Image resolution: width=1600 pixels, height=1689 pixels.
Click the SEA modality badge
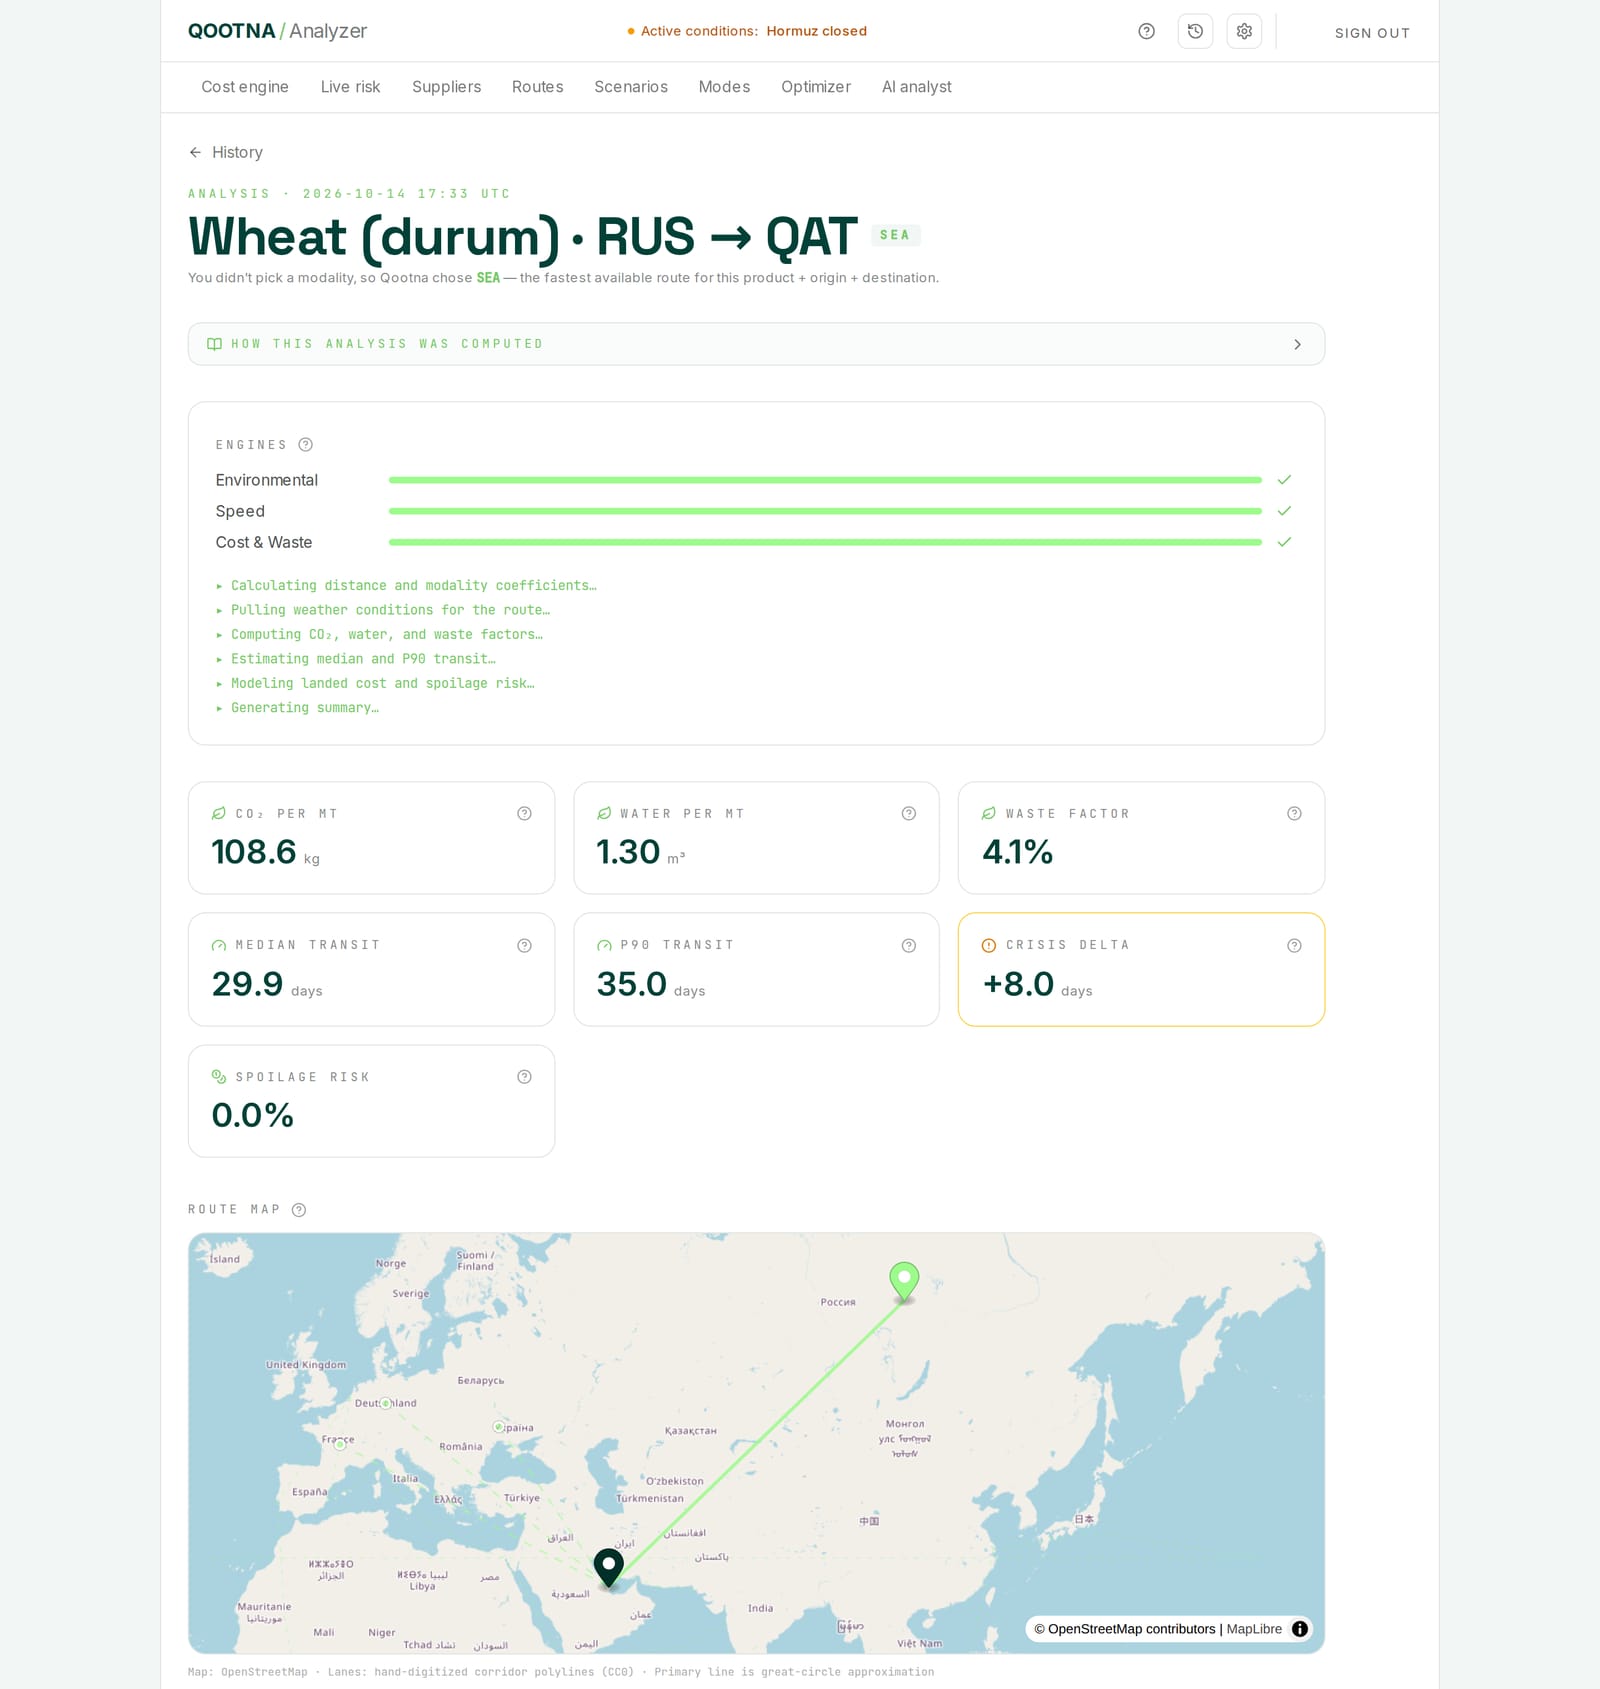(895, 236)
